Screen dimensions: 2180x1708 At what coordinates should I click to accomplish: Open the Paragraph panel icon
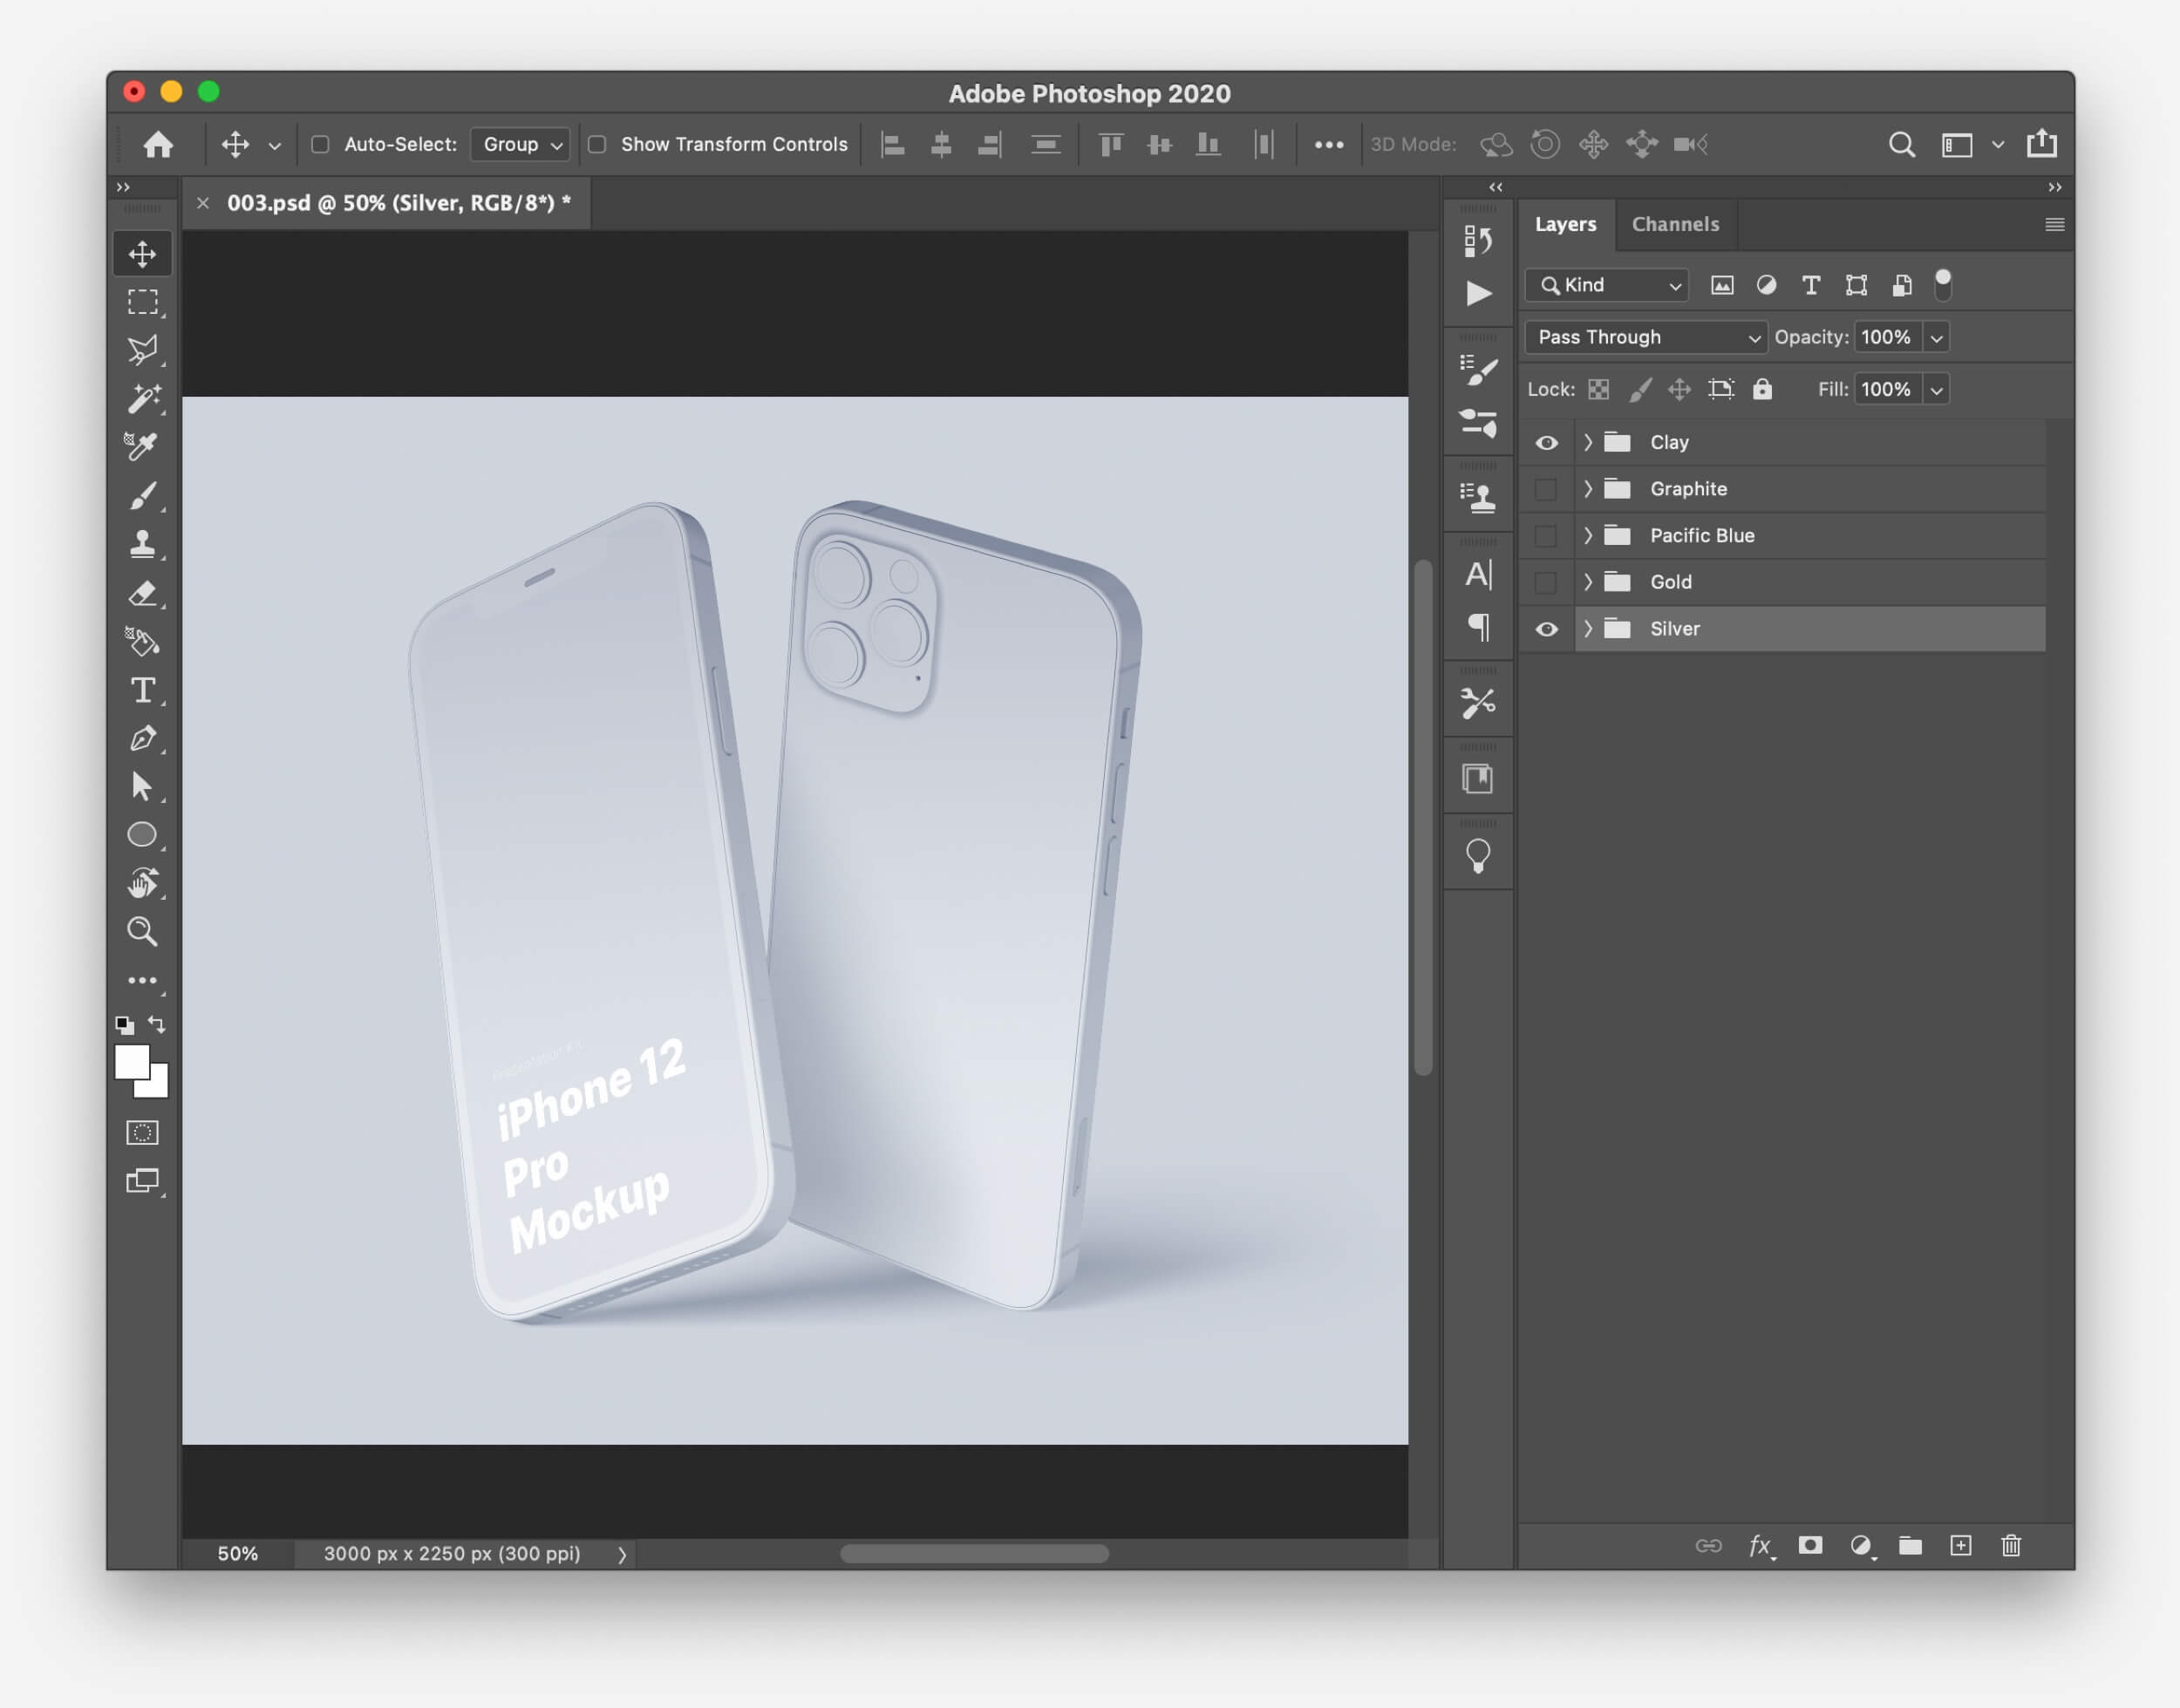[1478, 627]
